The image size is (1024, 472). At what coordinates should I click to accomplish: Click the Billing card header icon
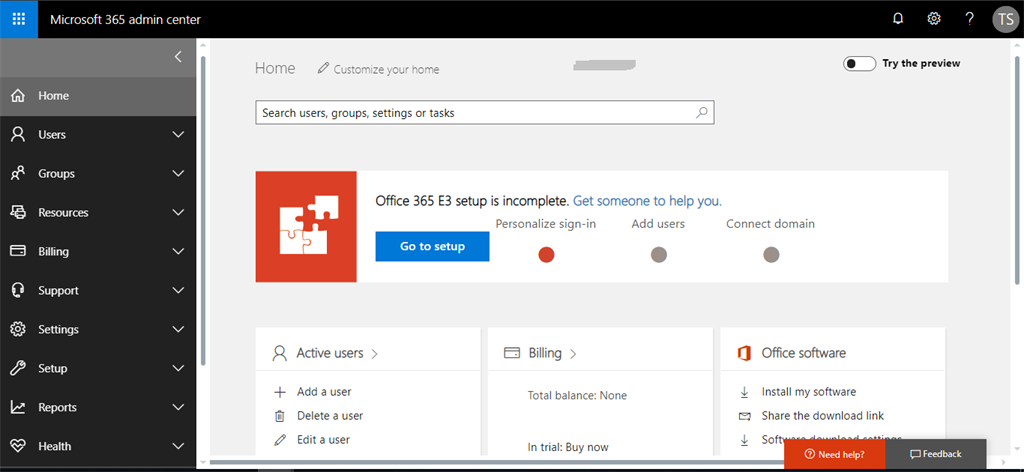(512, 353)
